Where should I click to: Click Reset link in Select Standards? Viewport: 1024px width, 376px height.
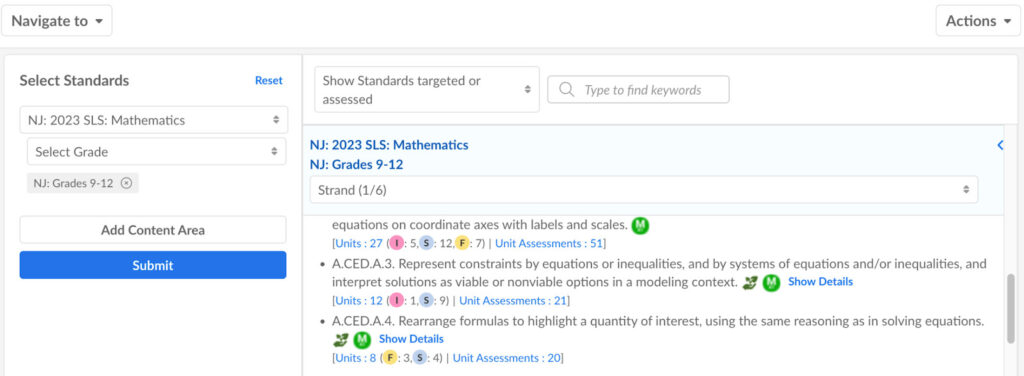tap(269, 80)
